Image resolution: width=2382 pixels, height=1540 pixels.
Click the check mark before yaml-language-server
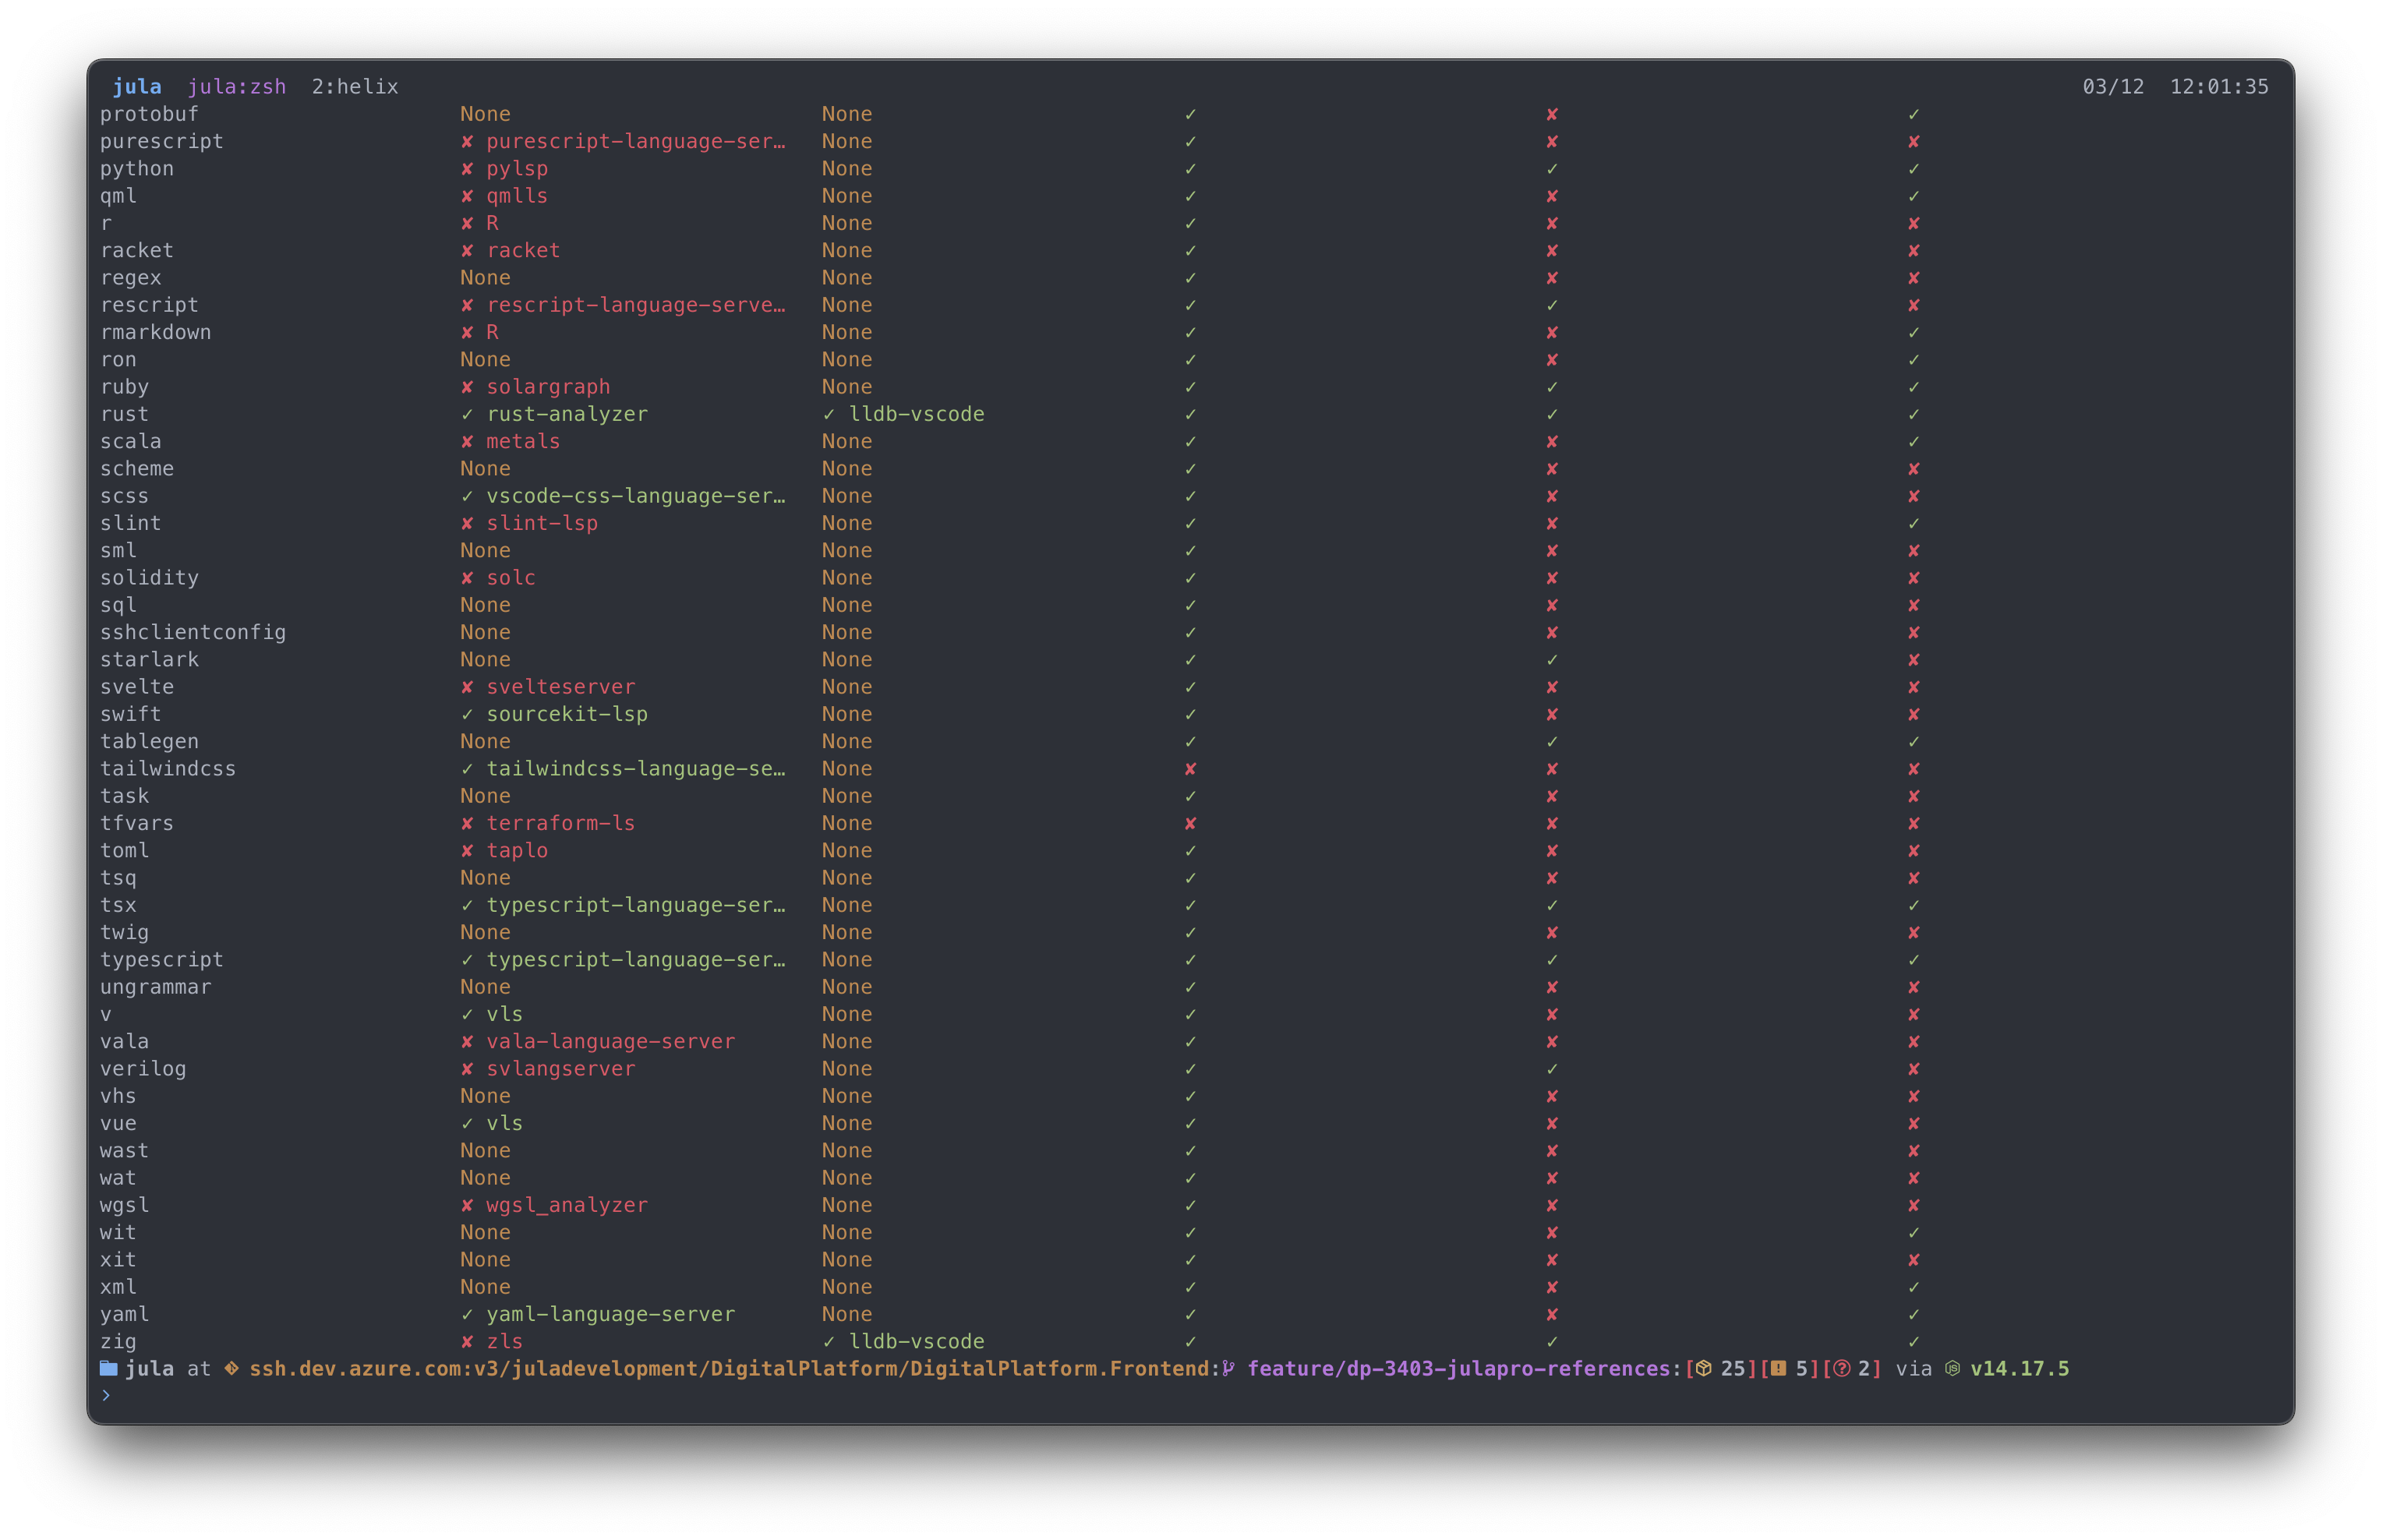pos(467,1314)
